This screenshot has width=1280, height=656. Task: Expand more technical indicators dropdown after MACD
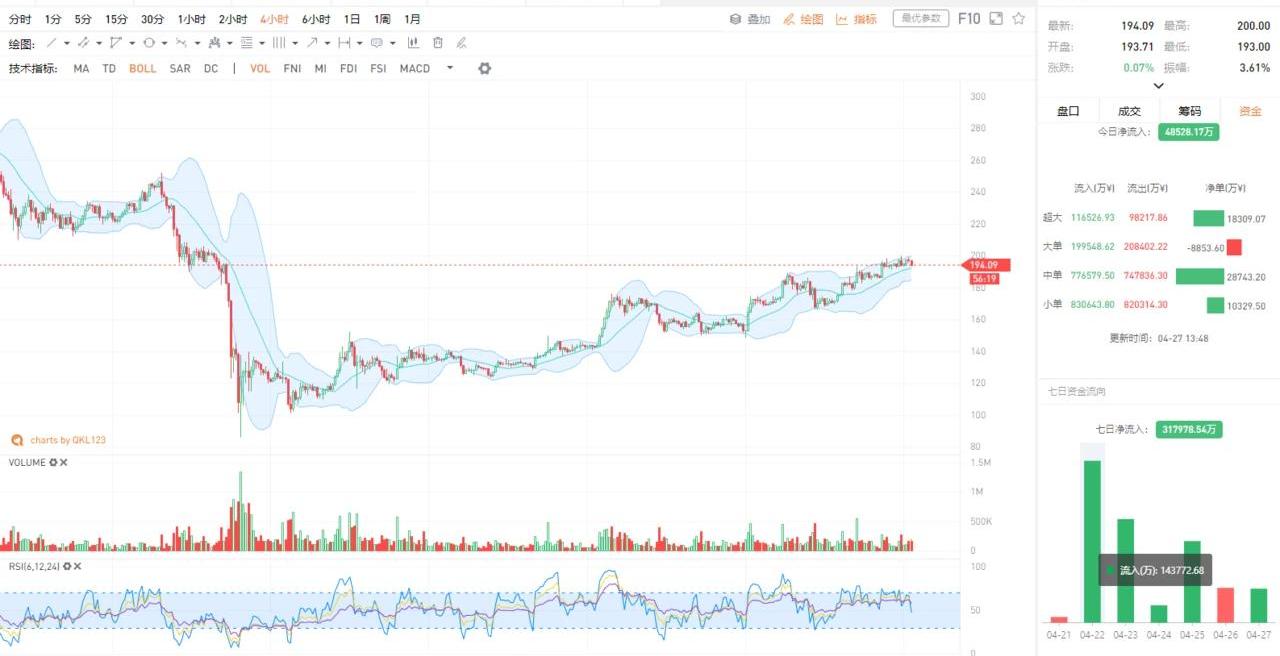(450, 68)
